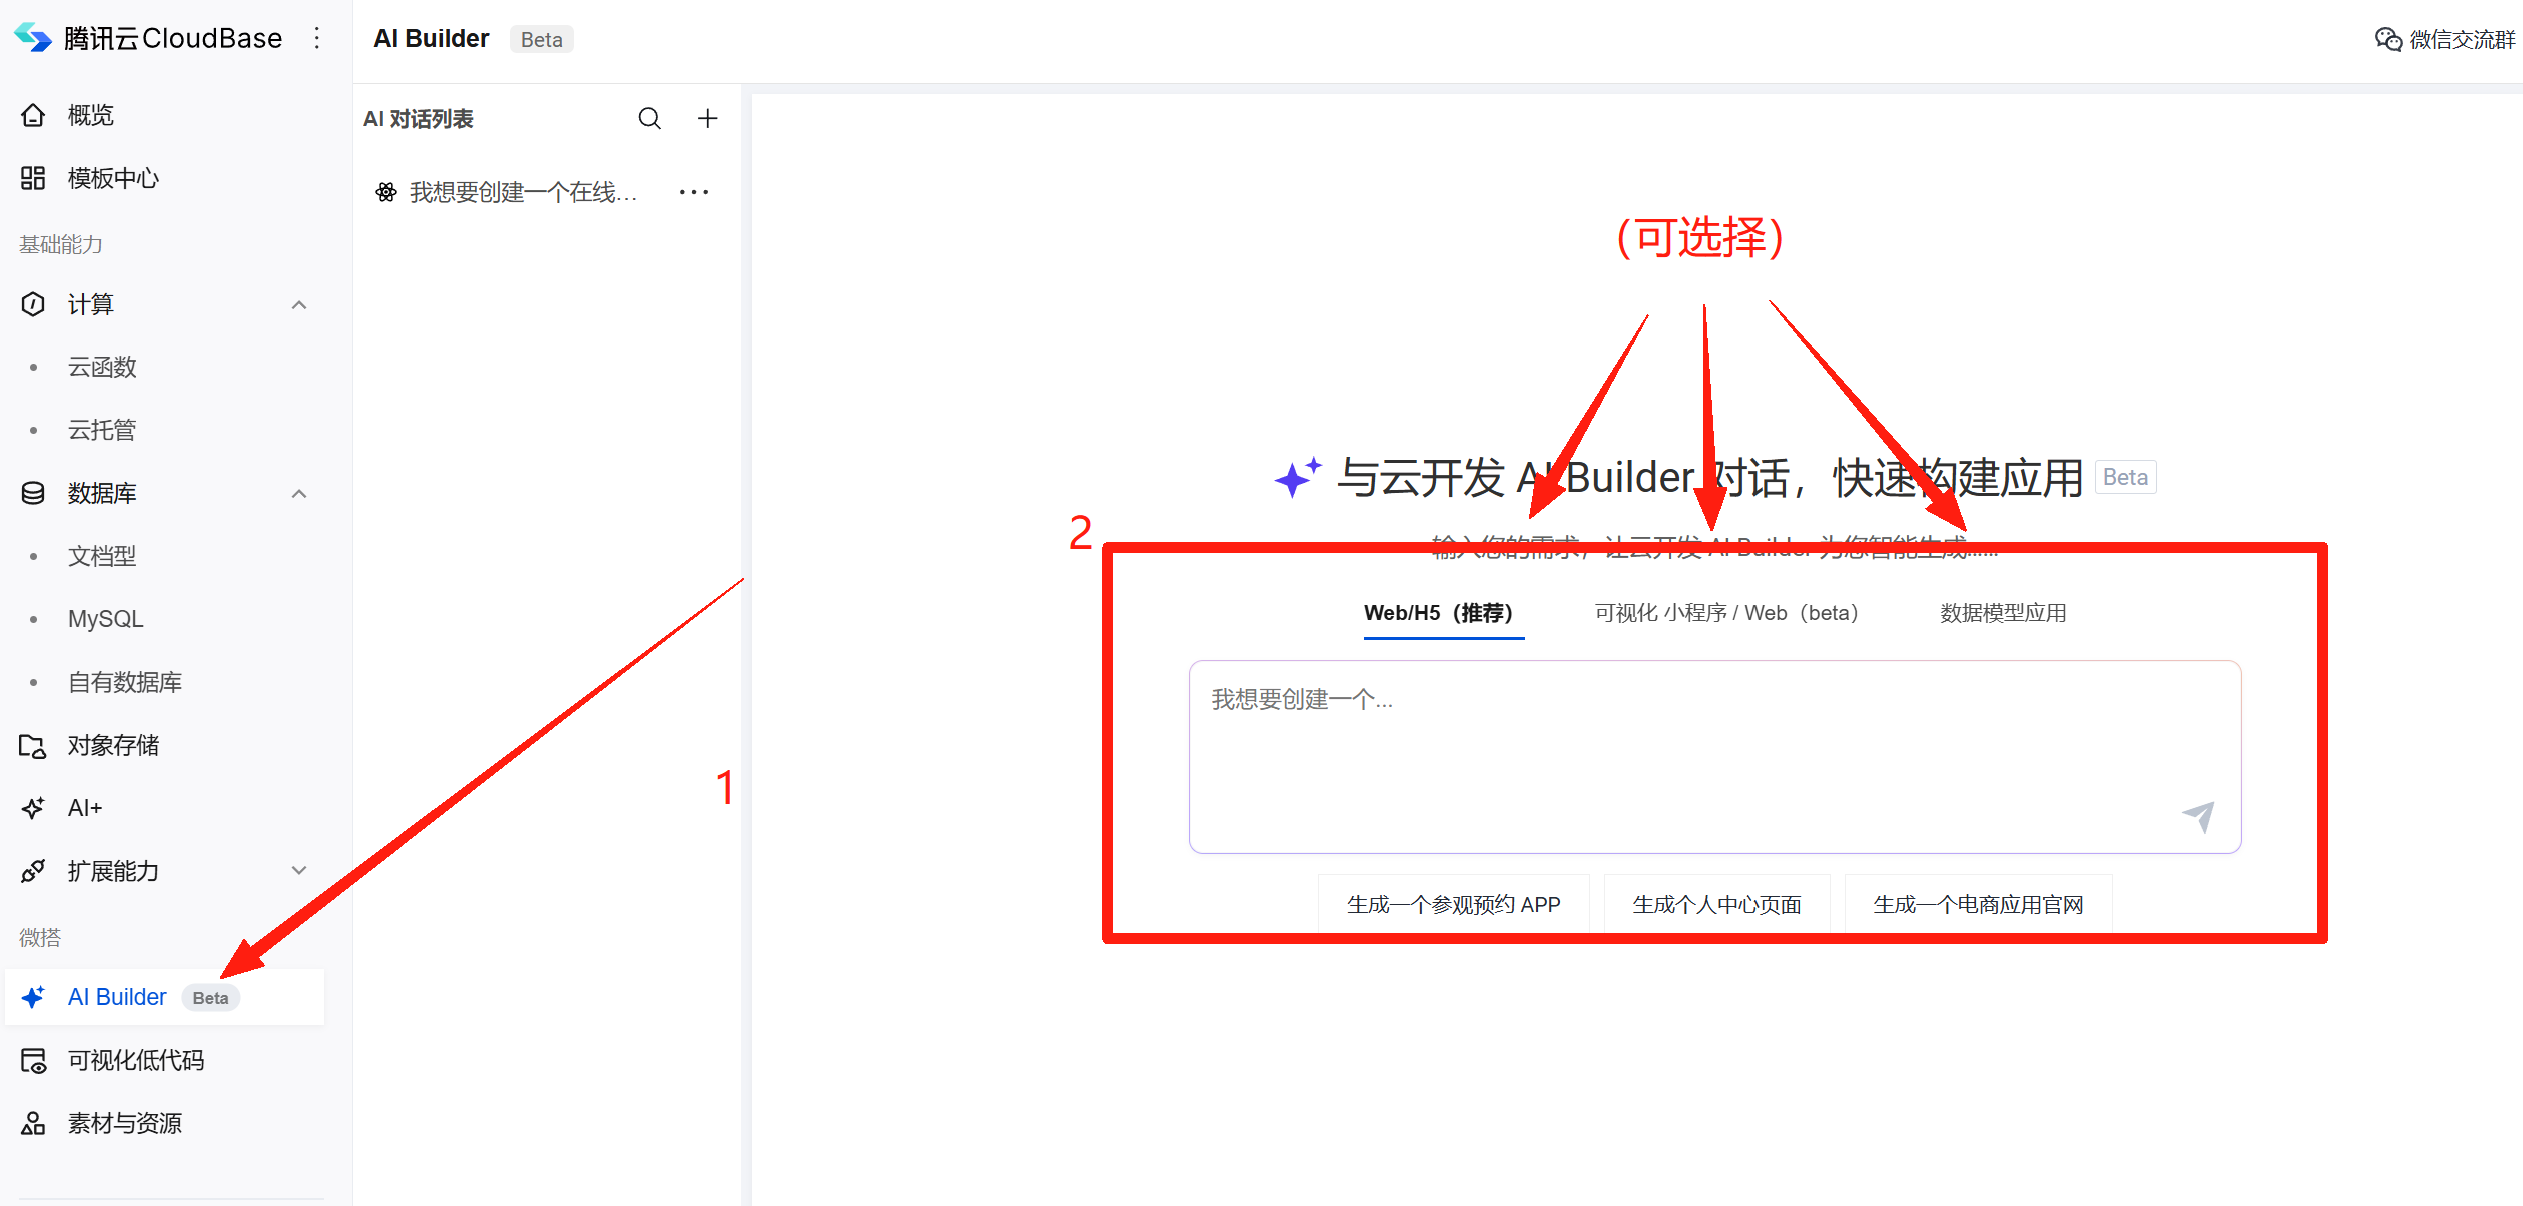Open the vertical dots menu beside CloudBase
2523x1206 pixels.
coord(317,38)
